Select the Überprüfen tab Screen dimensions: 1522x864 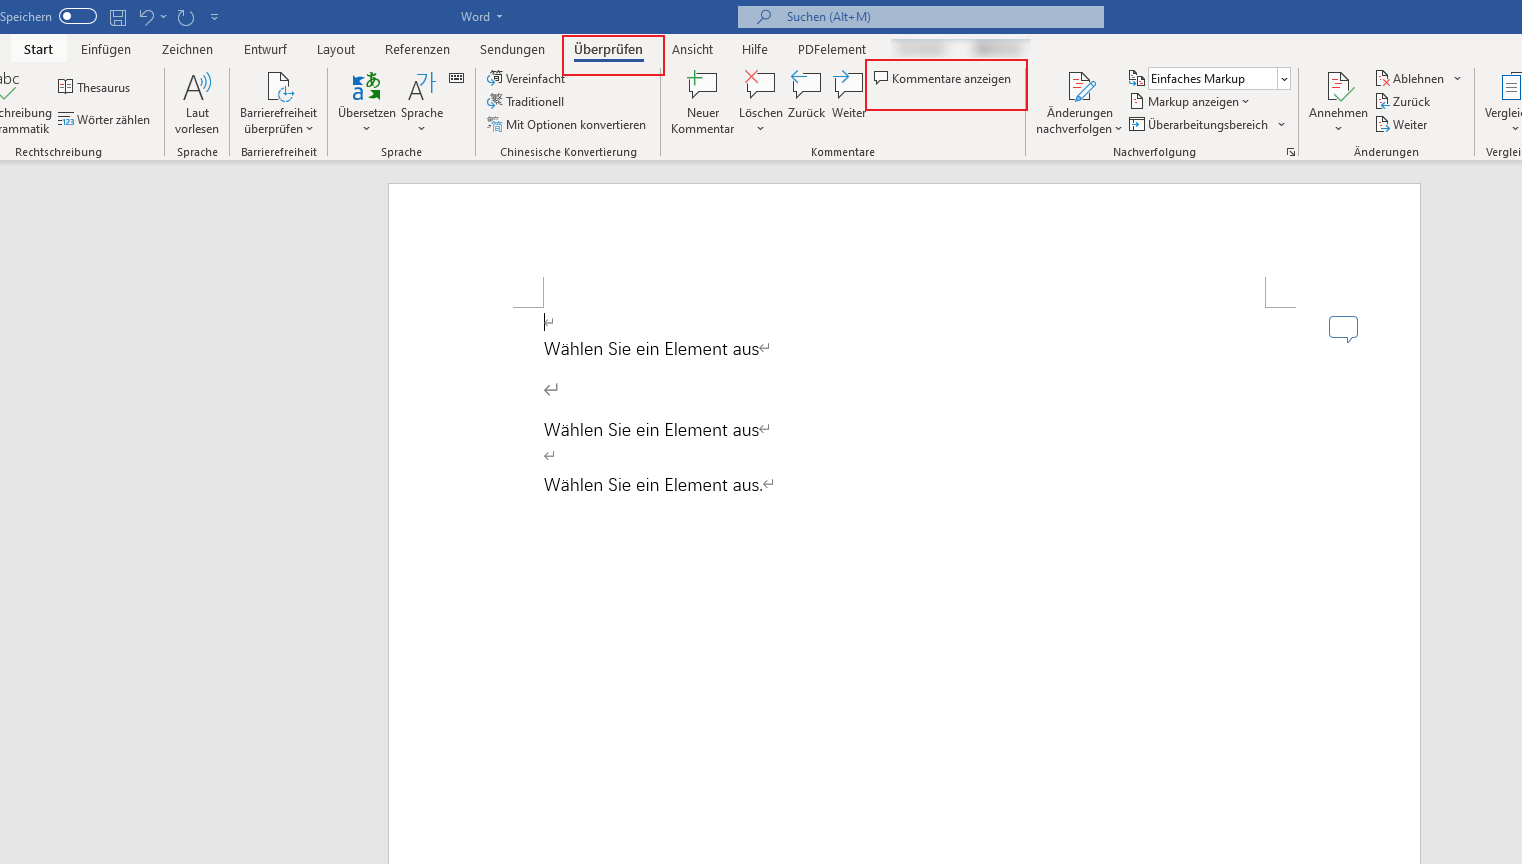pos(608,49)
